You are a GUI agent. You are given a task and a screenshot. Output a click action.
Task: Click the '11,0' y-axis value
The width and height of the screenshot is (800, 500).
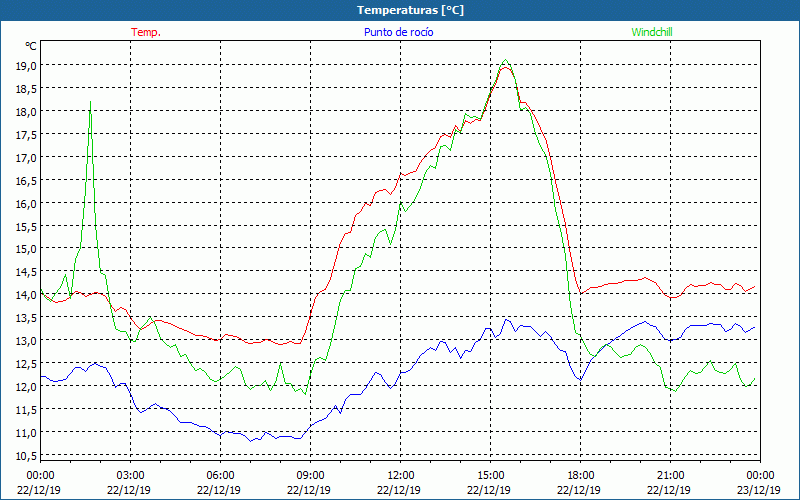pos(26,432)
